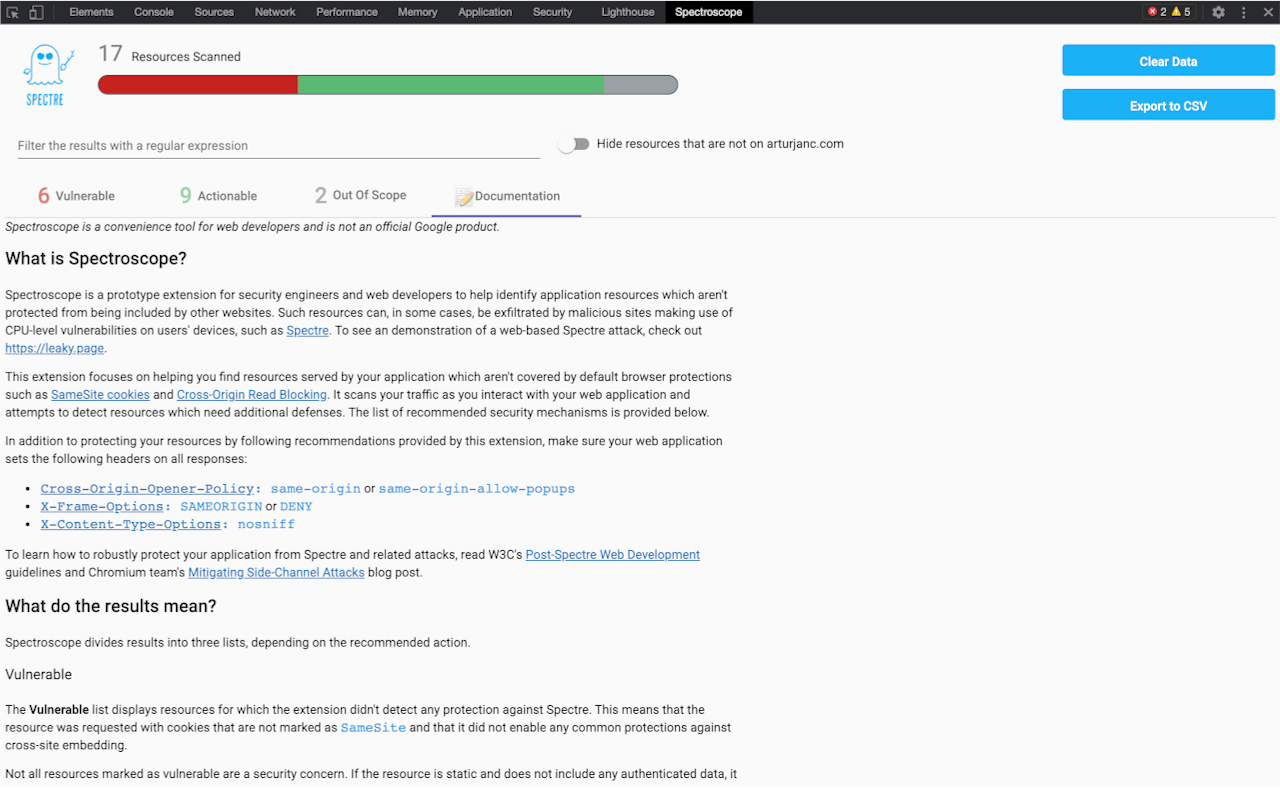1280x800 pixels.
Task: Open the Application tab
Action: tap(485, 12)
